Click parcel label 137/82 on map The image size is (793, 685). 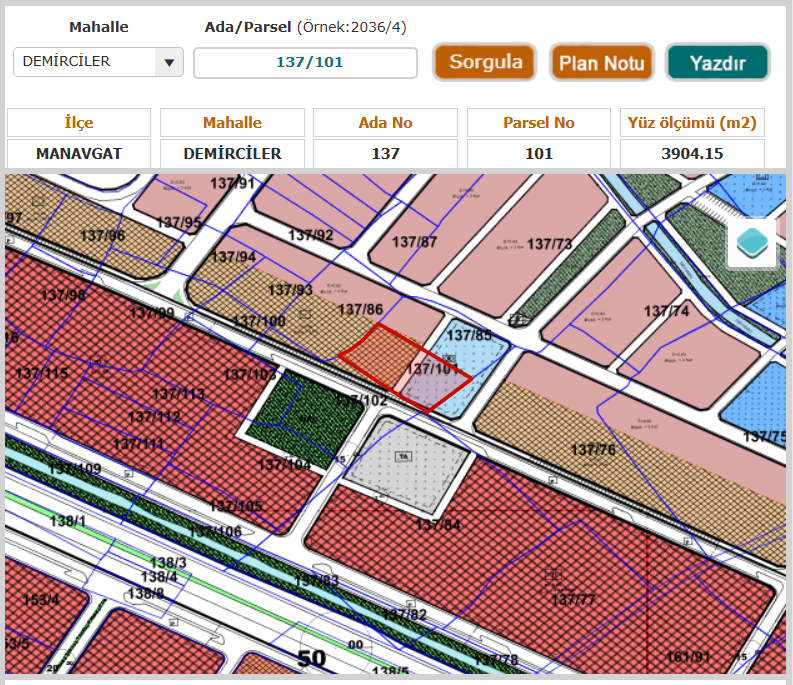click(404, 614)
